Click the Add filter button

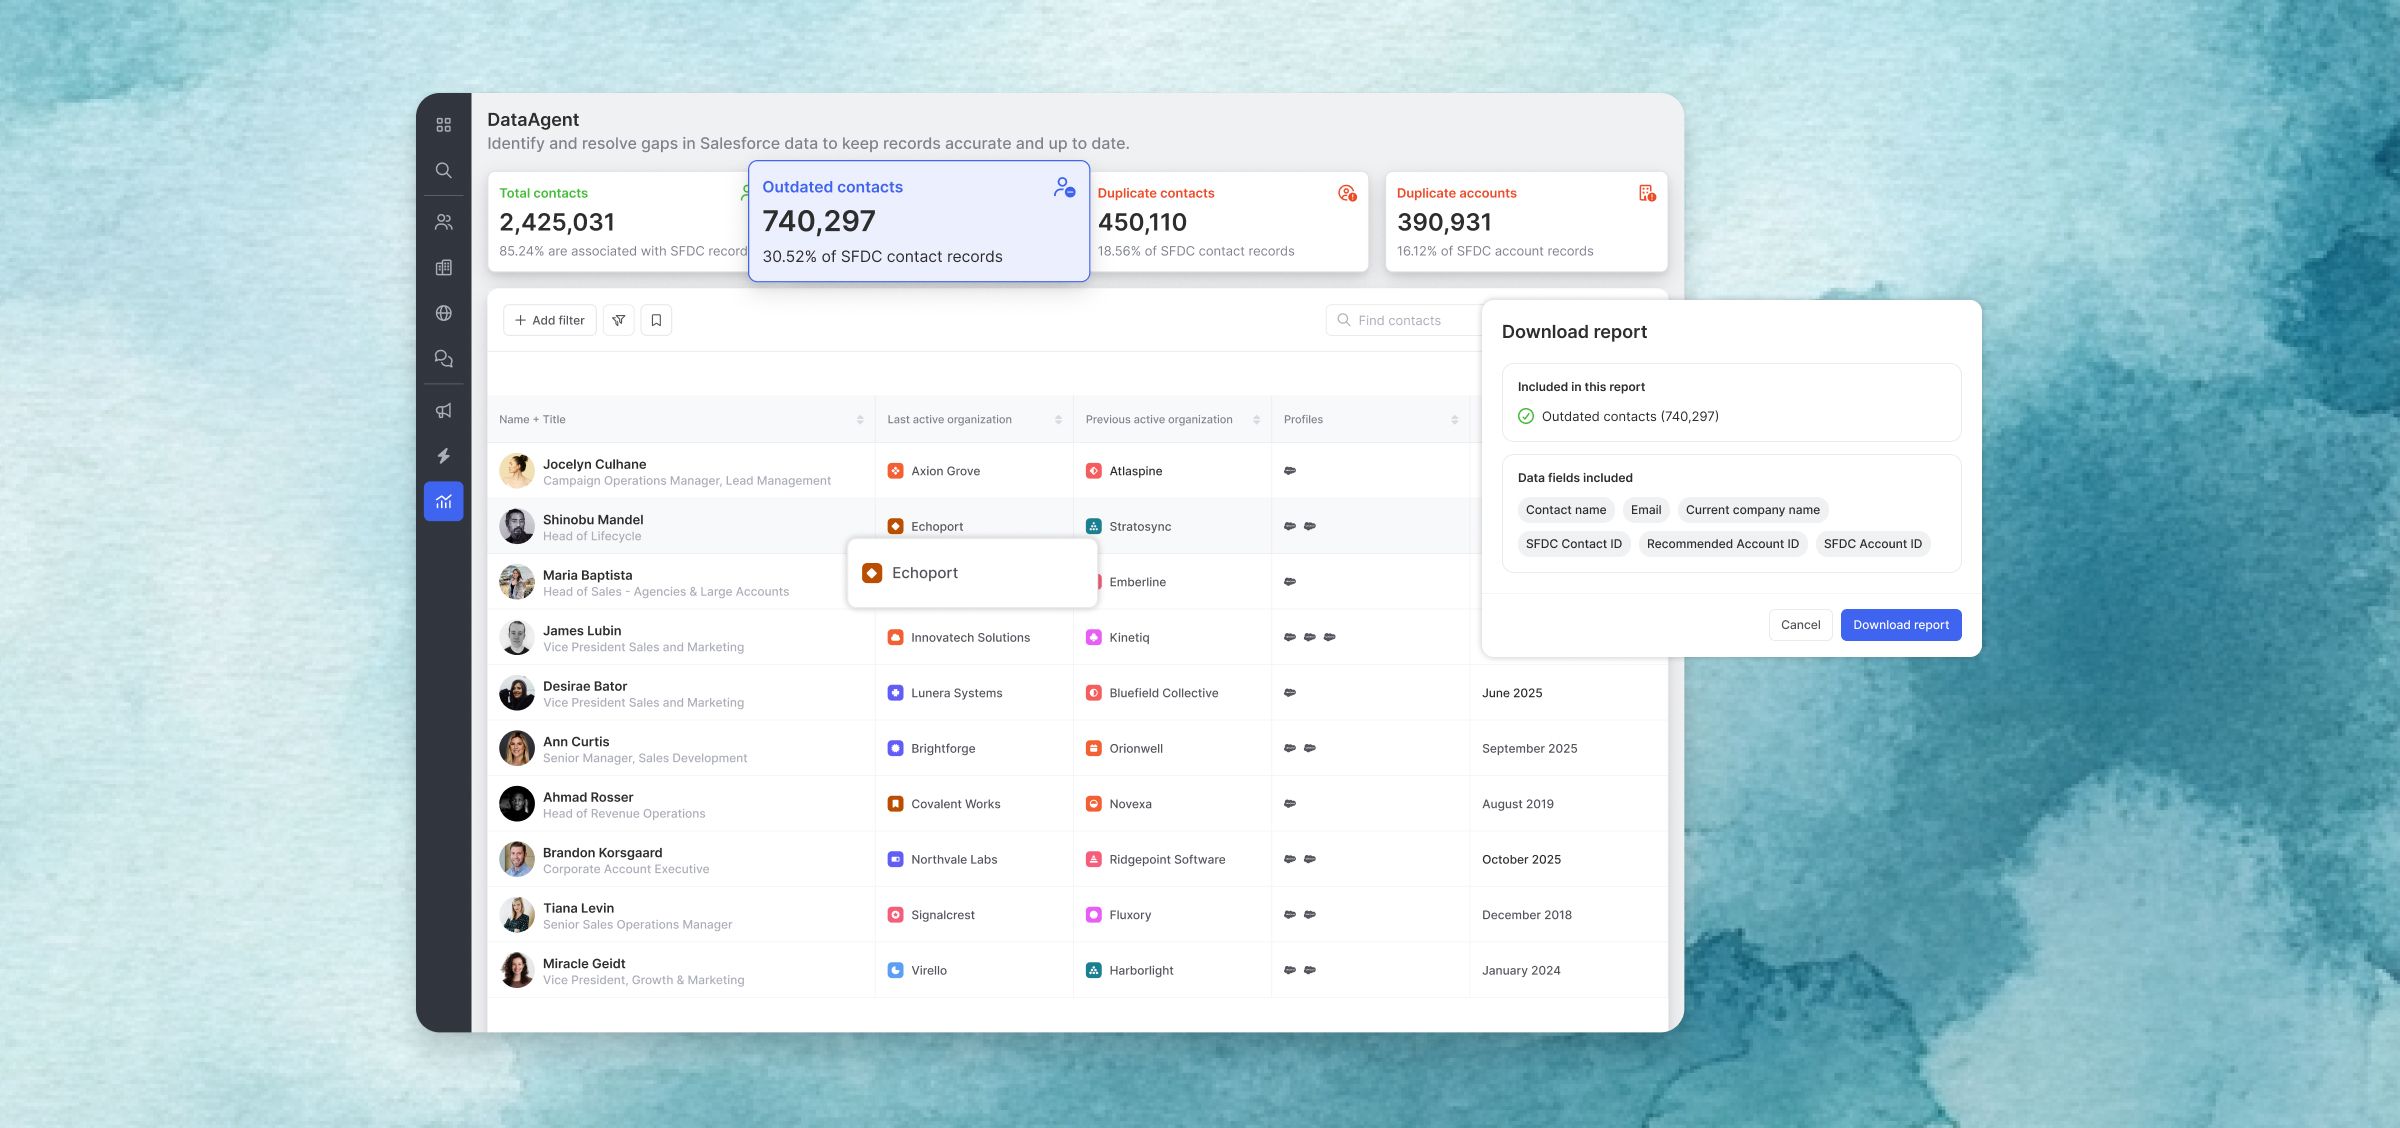click(550, 320)
